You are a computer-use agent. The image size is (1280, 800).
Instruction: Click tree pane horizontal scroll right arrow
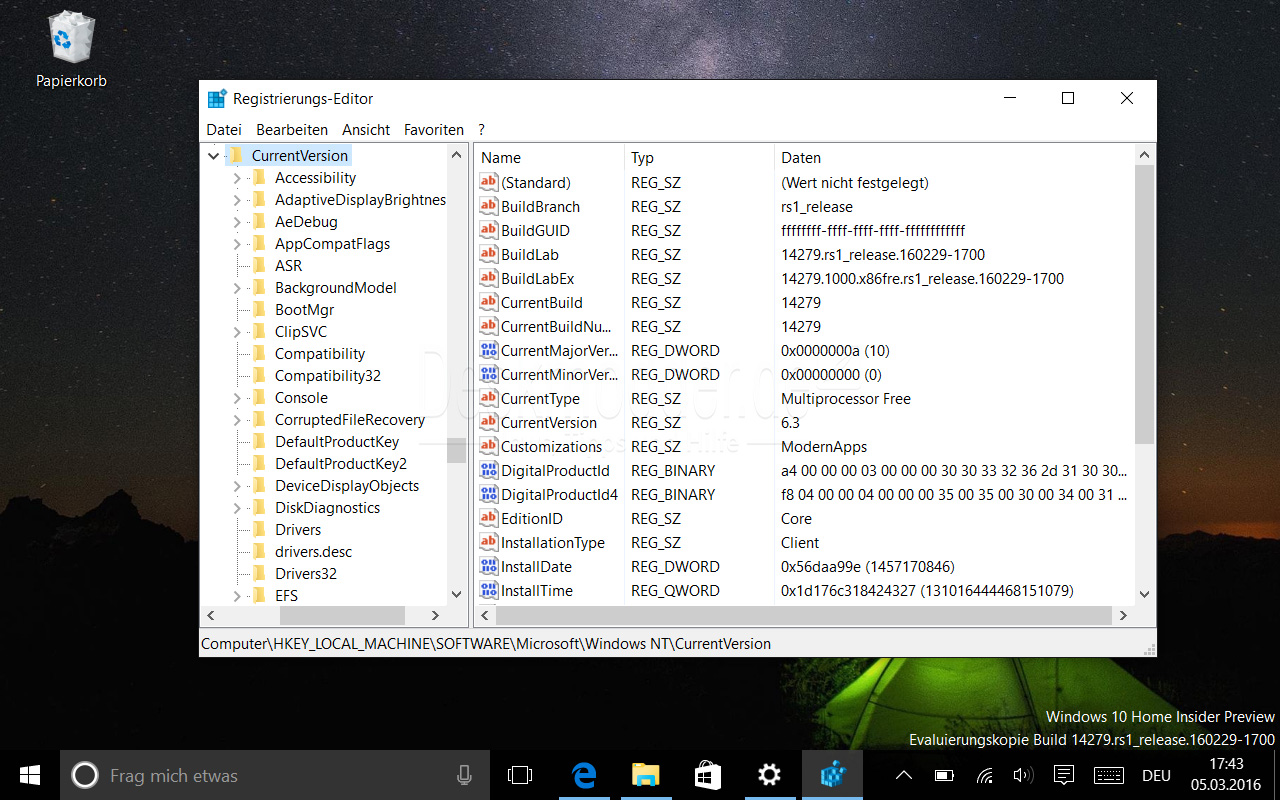[435, 615]
